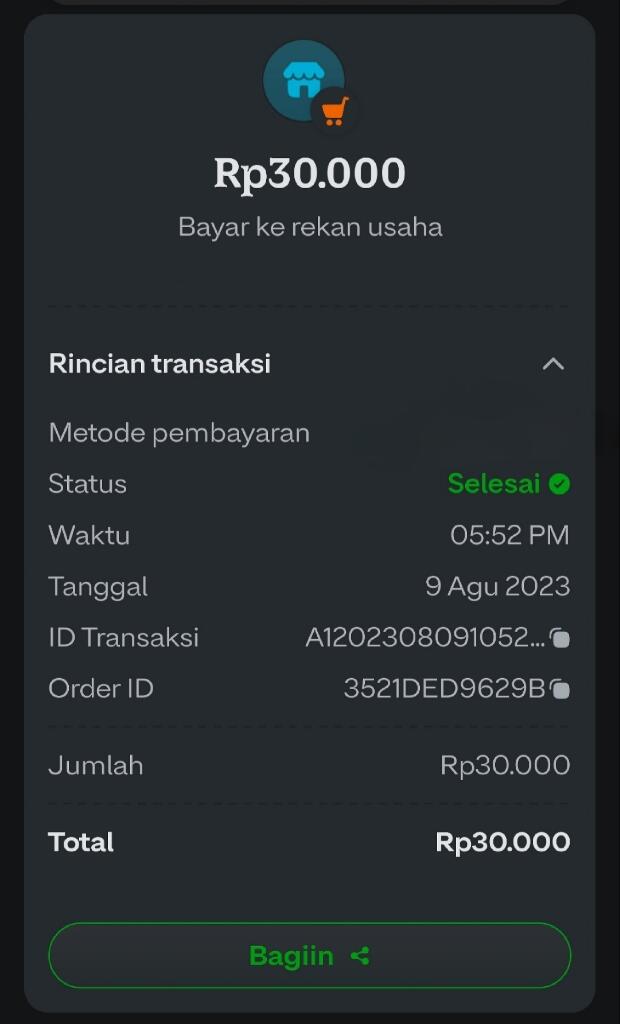The height and width of the screenshot is (1024, 620).
Task: Tap the share icon inside the Bagiin button
Action: coord(361,955)
